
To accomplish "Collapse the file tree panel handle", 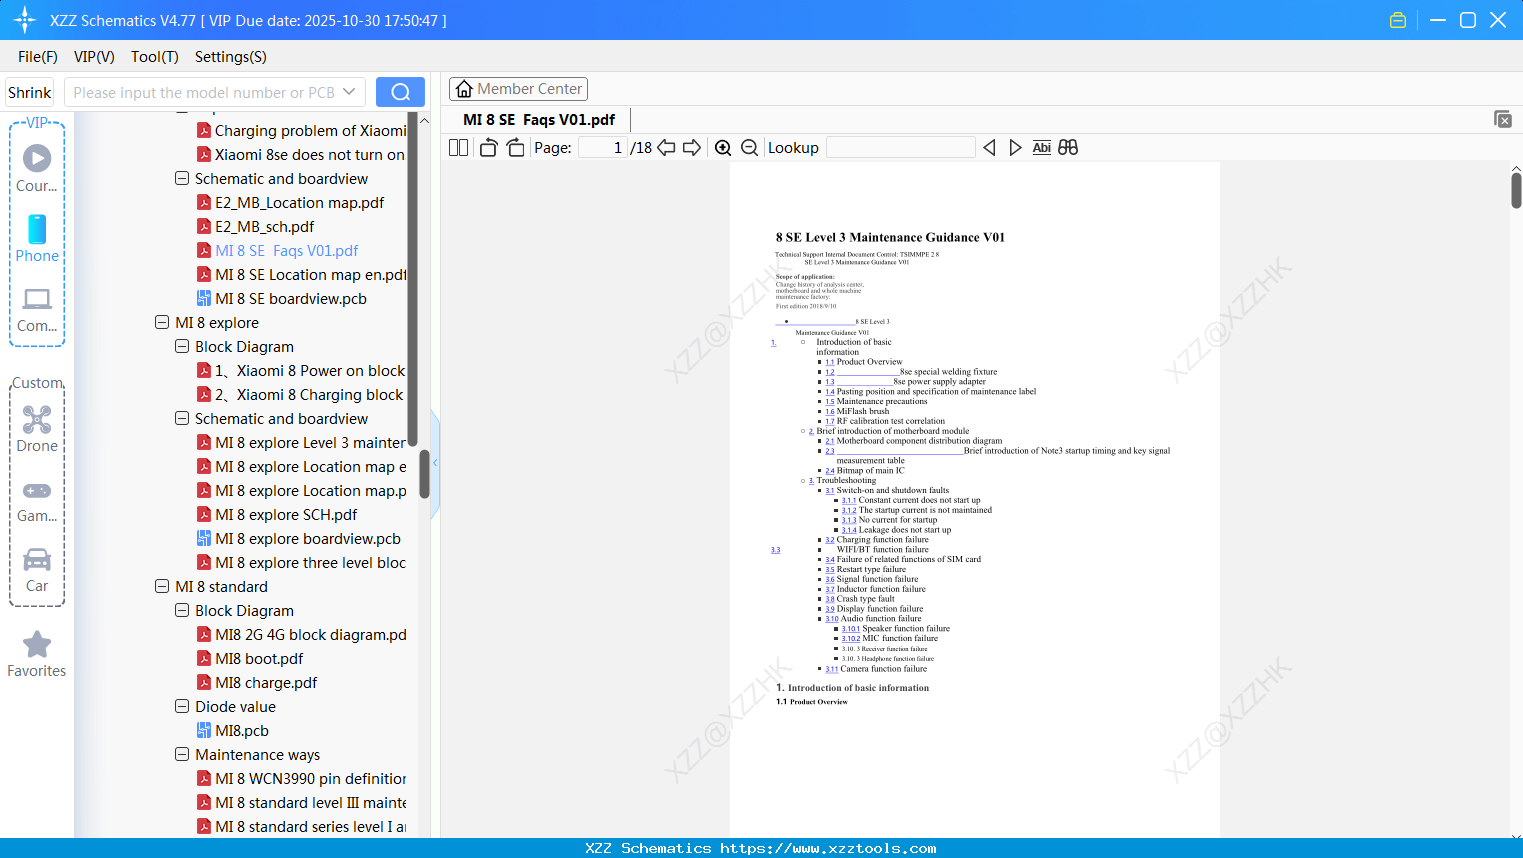I will click(x=435, y=463).
